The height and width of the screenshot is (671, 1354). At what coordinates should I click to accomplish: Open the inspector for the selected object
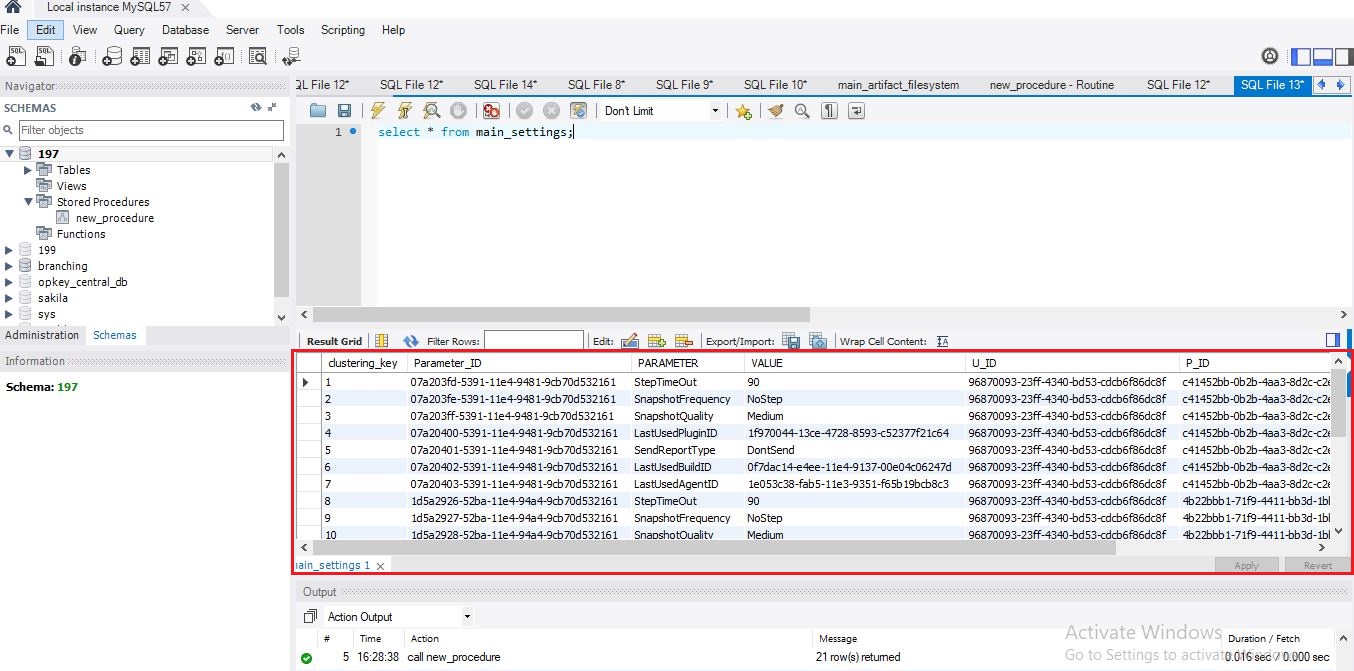tap(78, 56)
